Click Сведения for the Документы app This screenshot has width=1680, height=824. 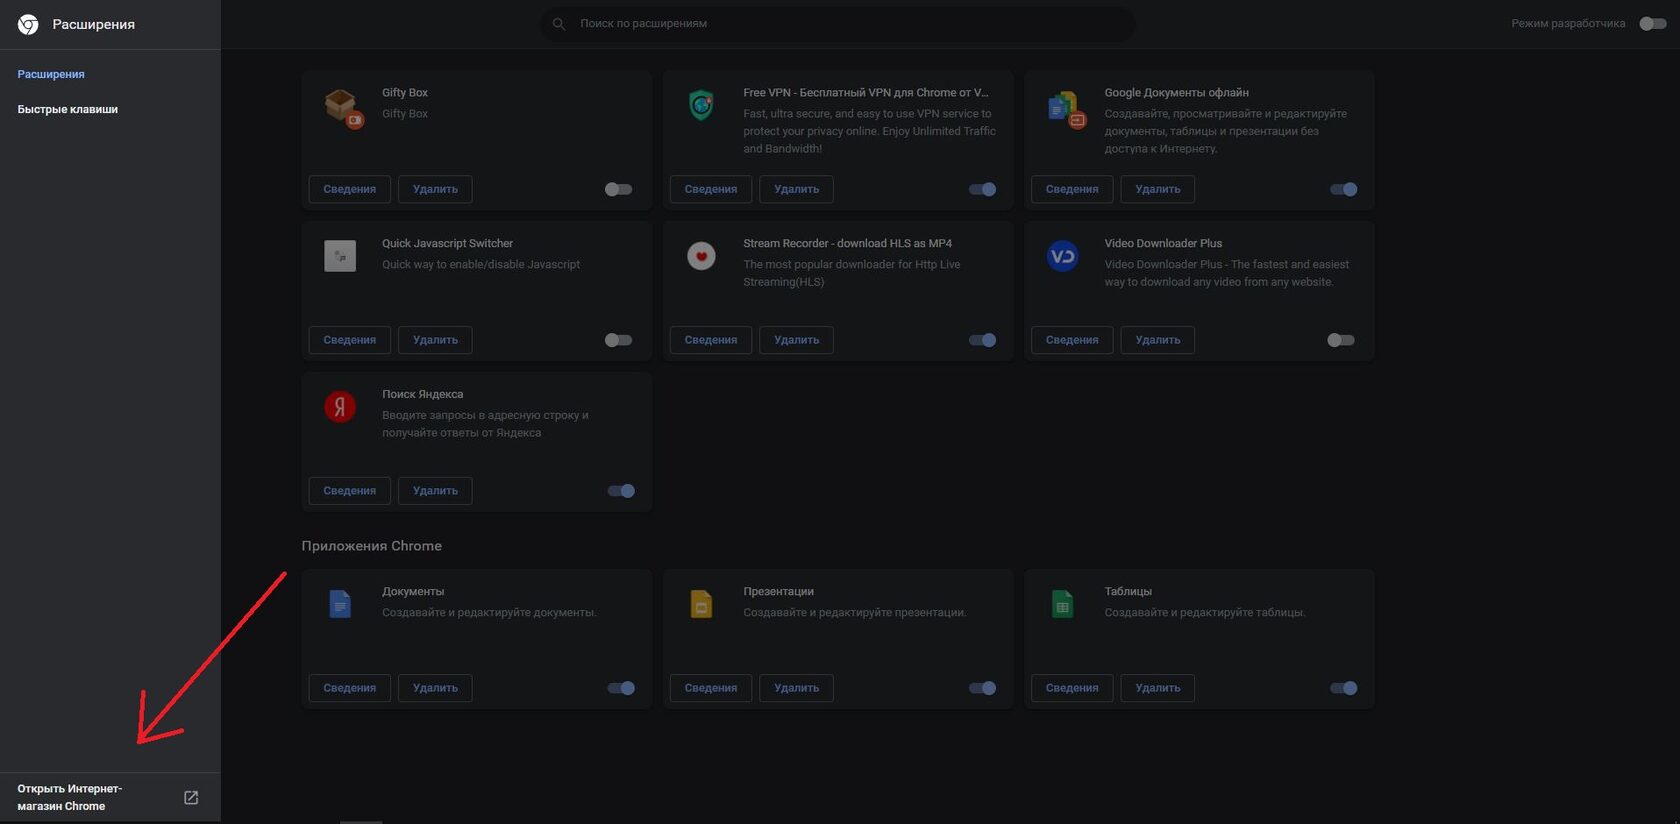pyautogui.click(x=349, y=688)
